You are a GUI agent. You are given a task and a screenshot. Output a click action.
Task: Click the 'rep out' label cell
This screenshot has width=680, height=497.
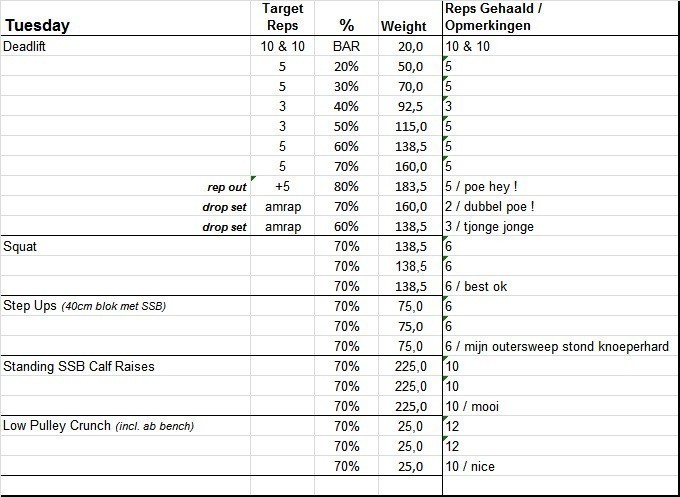(223, 187)
